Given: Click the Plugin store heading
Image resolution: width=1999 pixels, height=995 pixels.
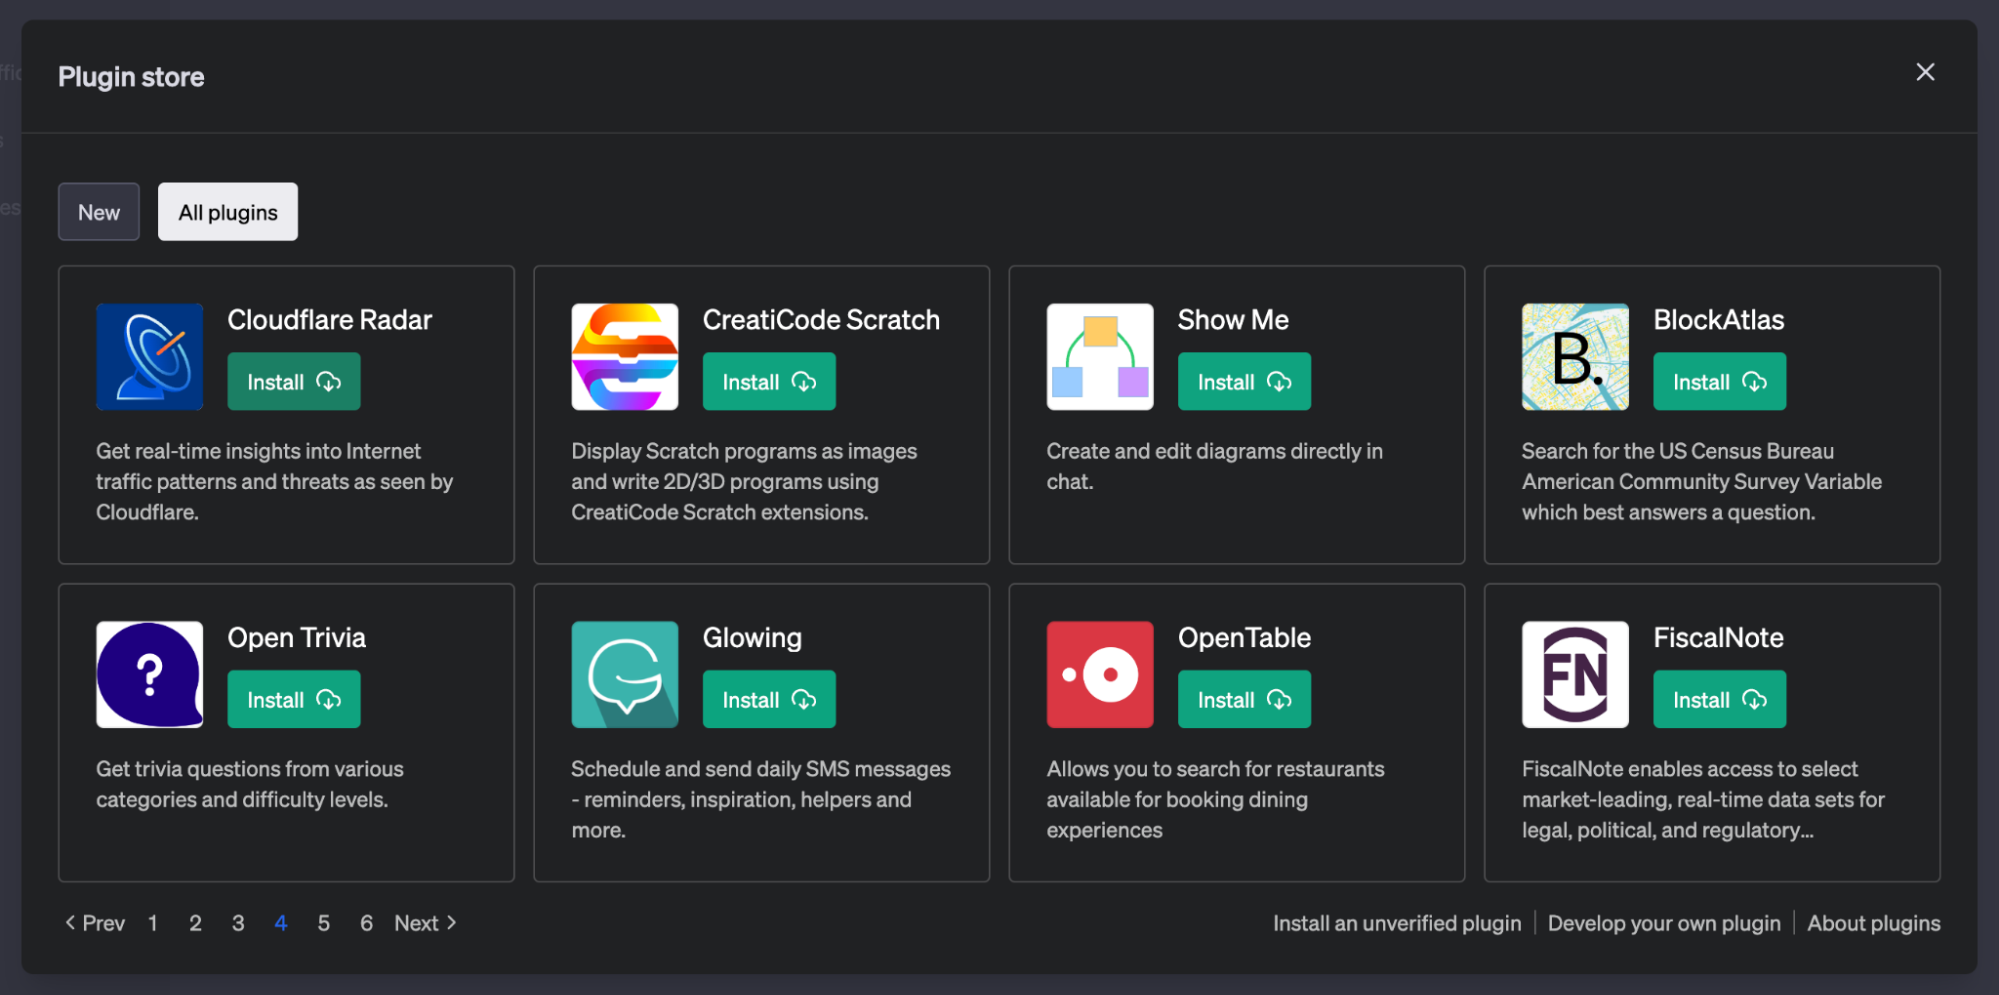Looking at the screenshot, I should [131, 77].
